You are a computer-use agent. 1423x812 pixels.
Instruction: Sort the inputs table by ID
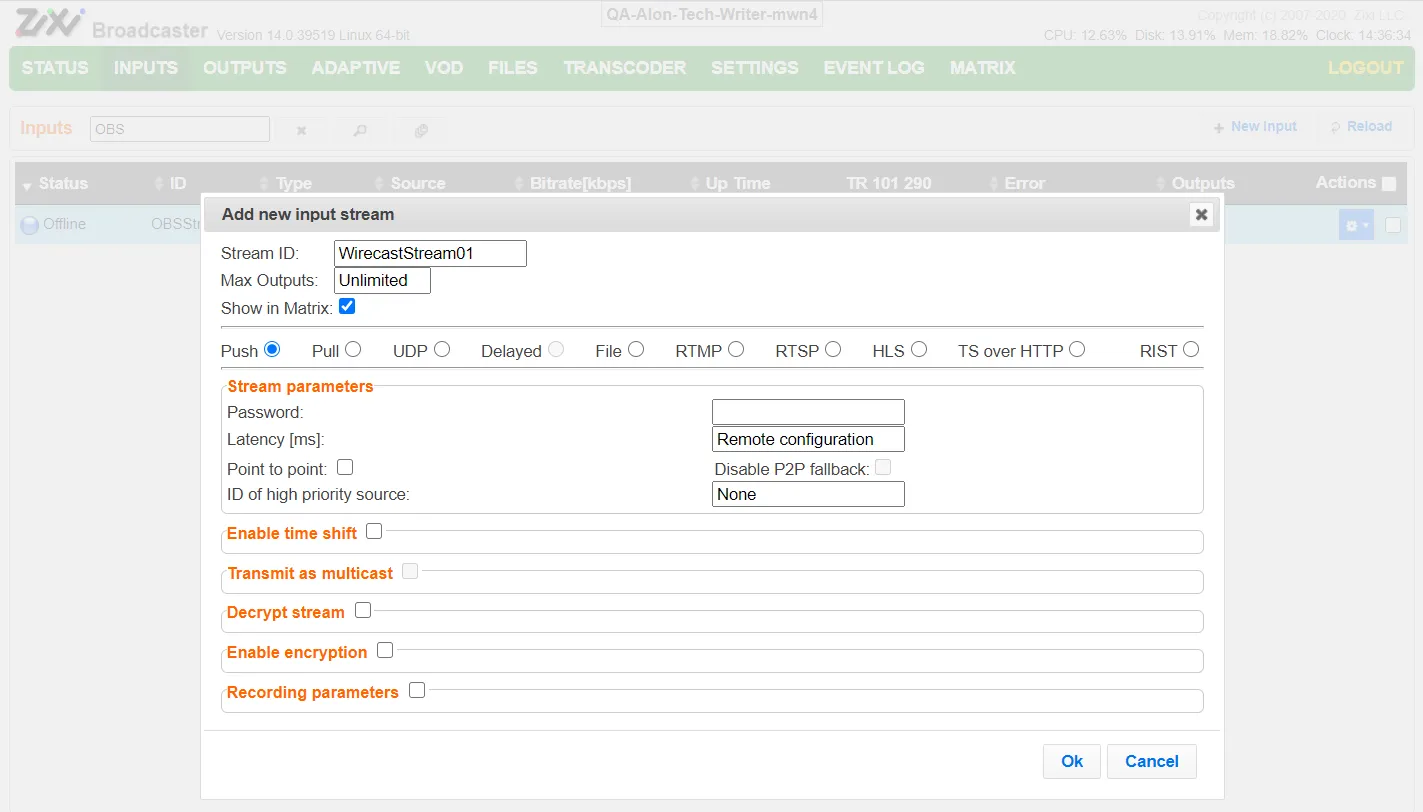[171, 184]
